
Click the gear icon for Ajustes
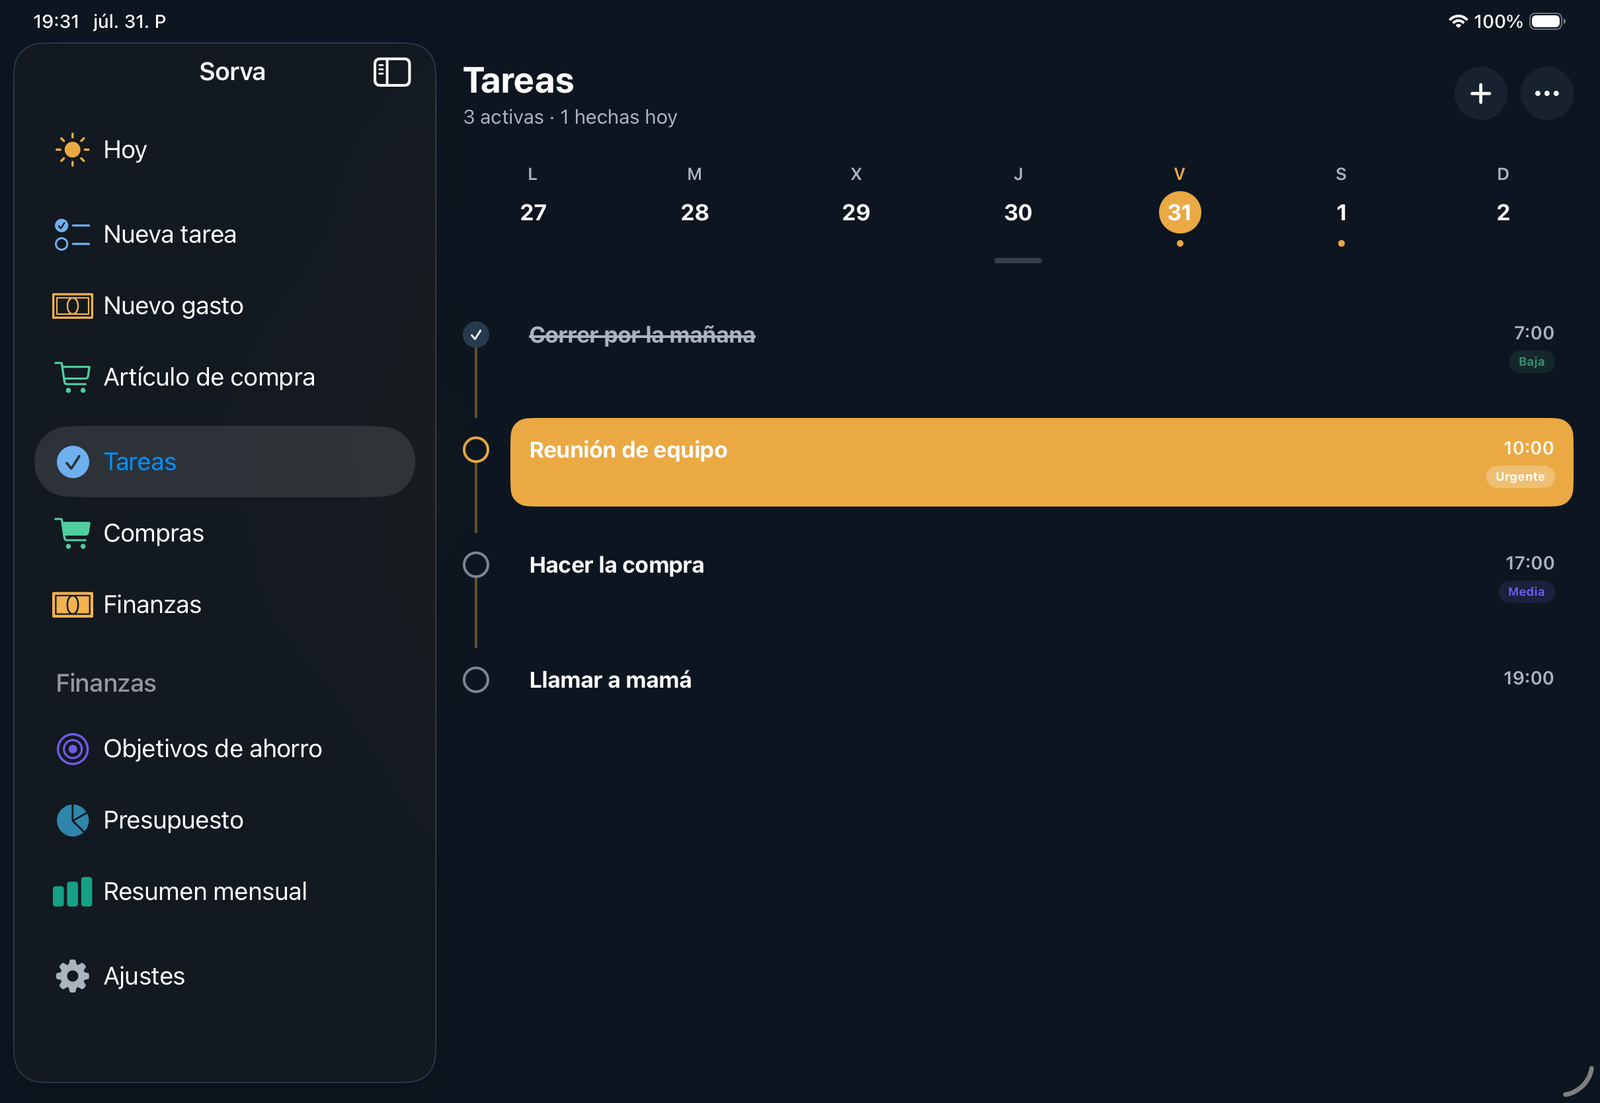[72, 976]
